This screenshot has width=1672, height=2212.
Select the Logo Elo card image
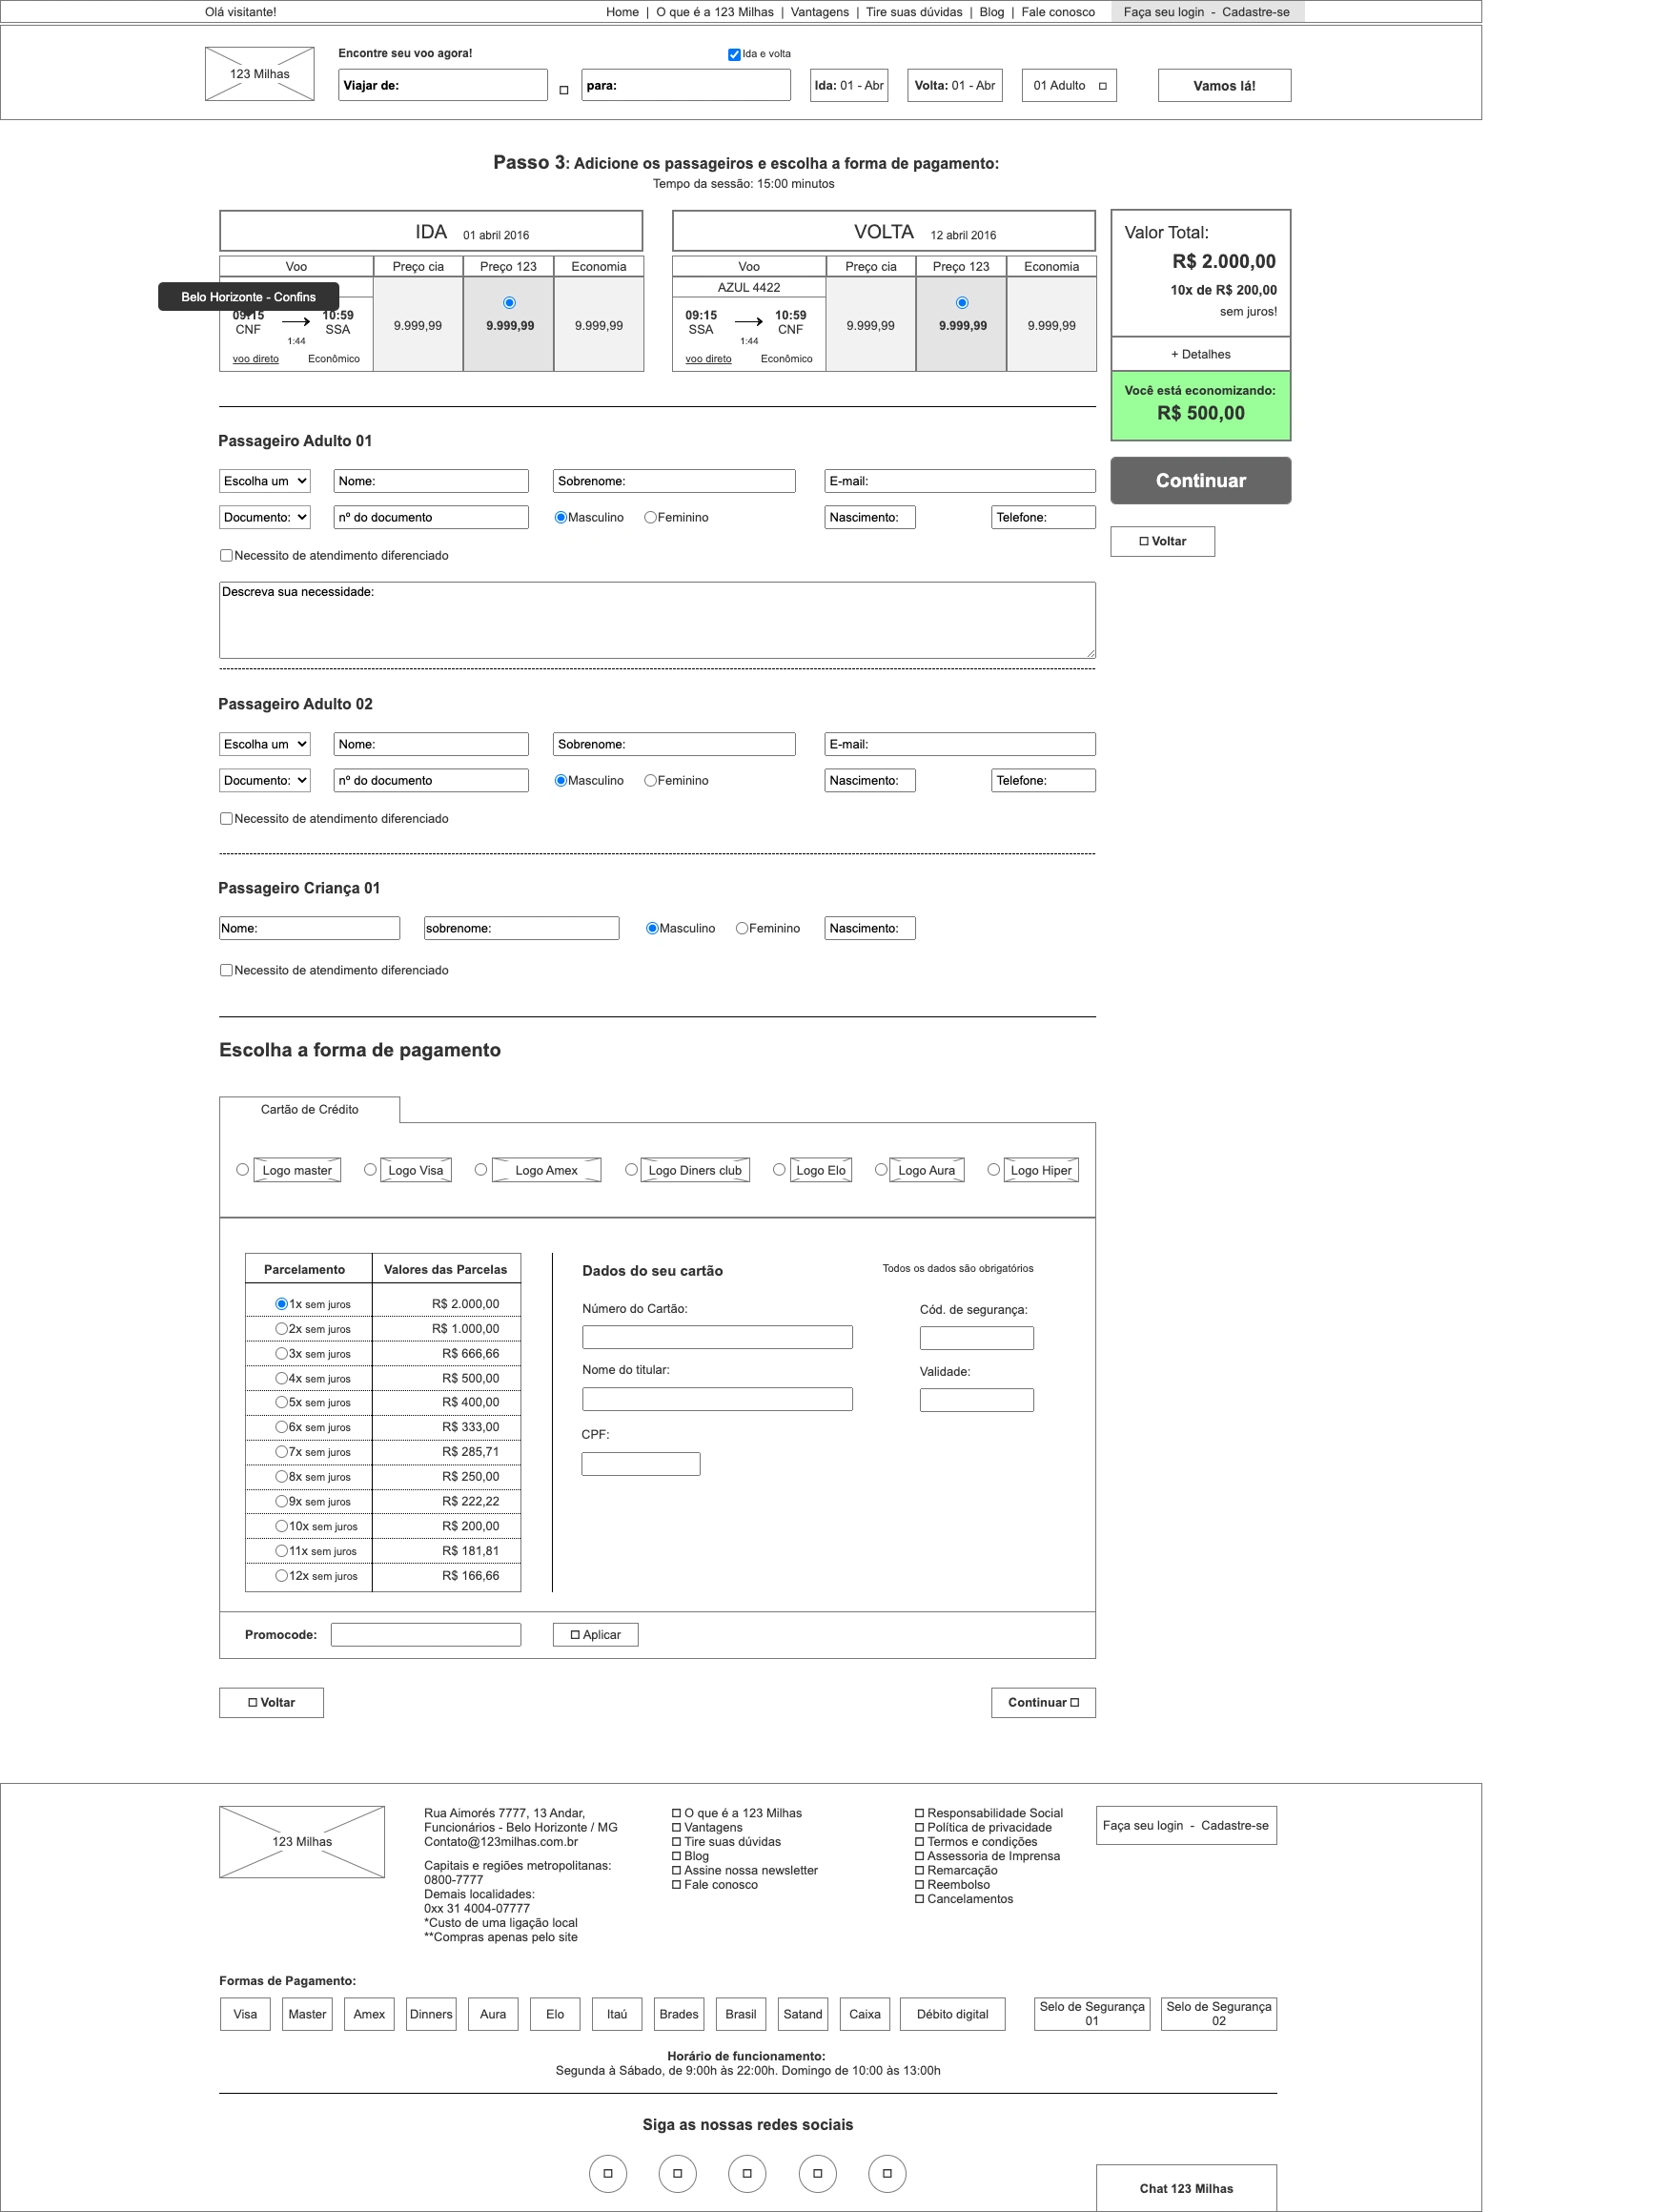(x=821, y=1170)
